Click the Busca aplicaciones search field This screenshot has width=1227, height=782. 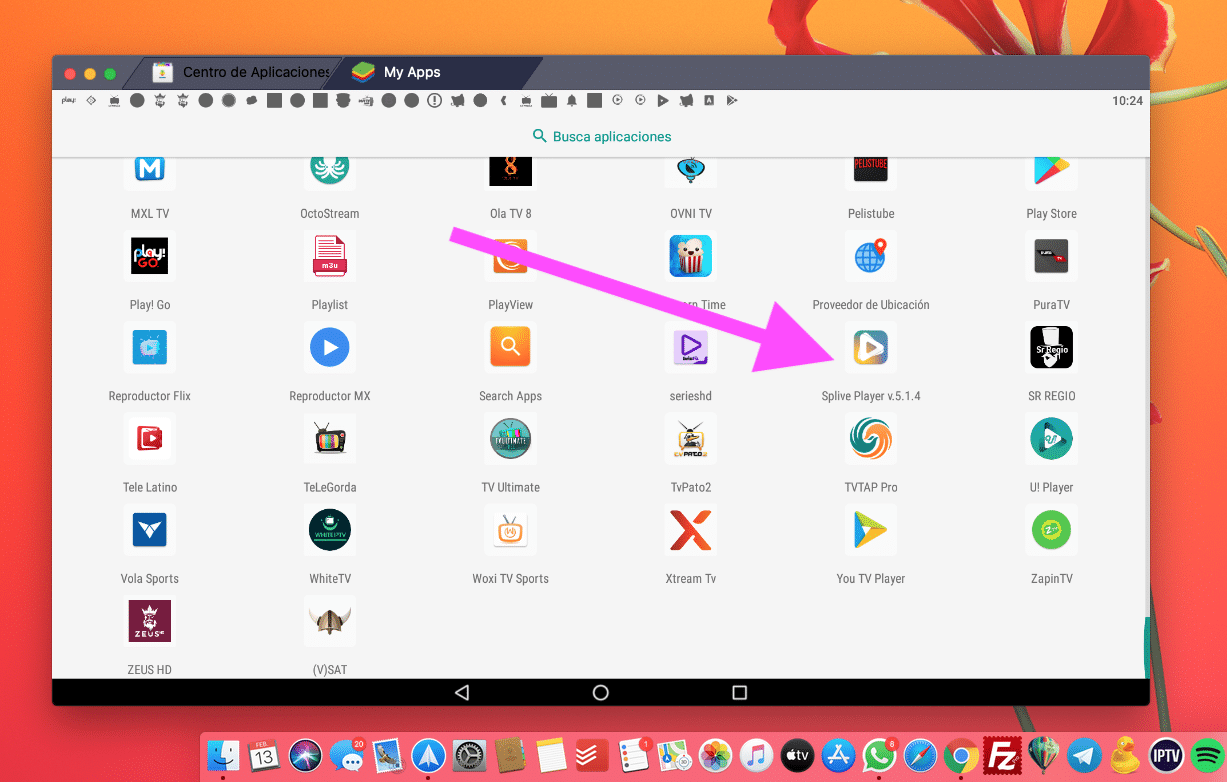click(x=600, y=136)
